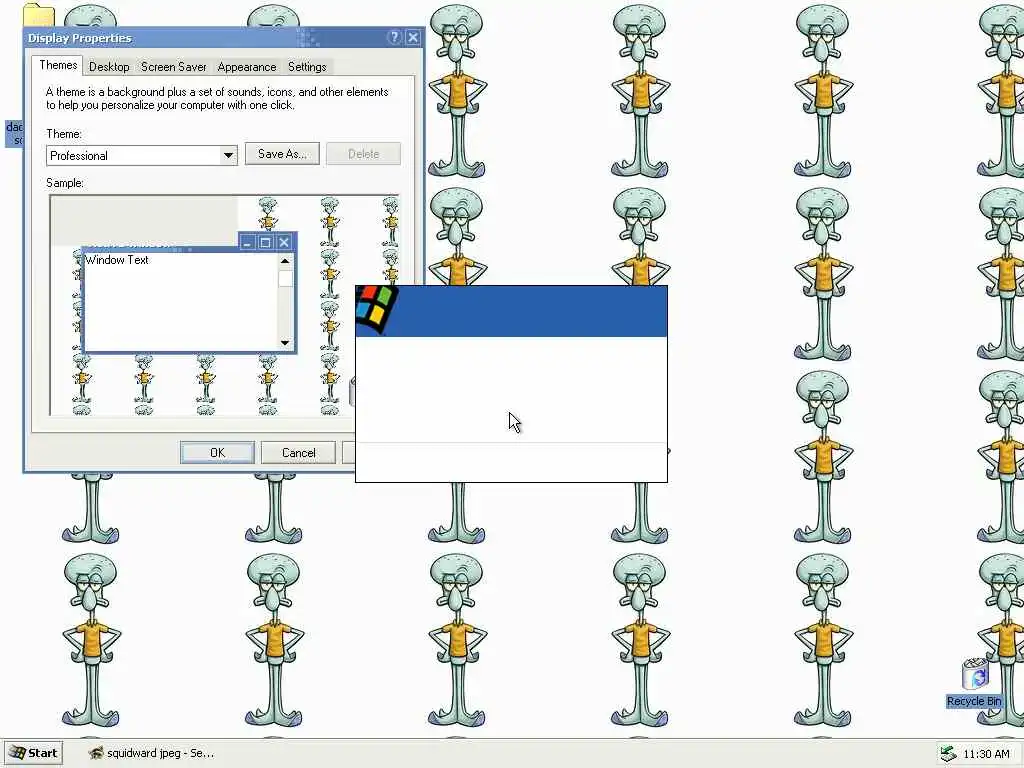Select the Recycle Bin desktop icon
The width and height of the screenshot is (1024, 768).
[974, 683]
